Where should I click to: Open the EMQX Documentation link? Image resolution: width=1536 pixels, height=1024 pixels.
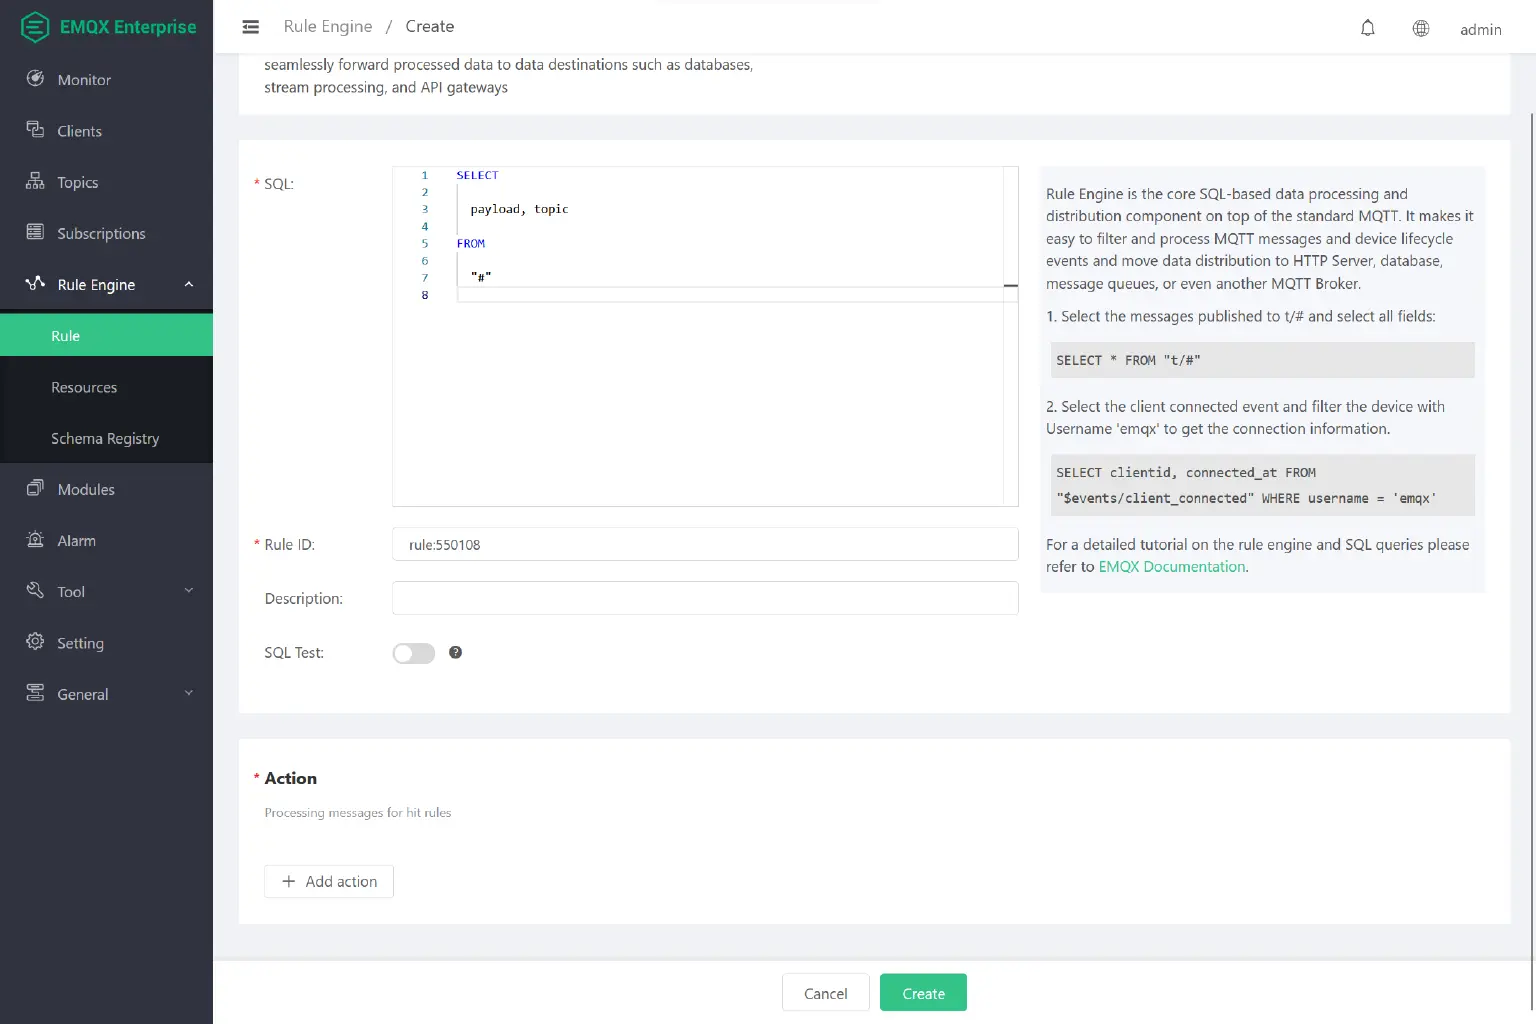[x=1172, y=567]
